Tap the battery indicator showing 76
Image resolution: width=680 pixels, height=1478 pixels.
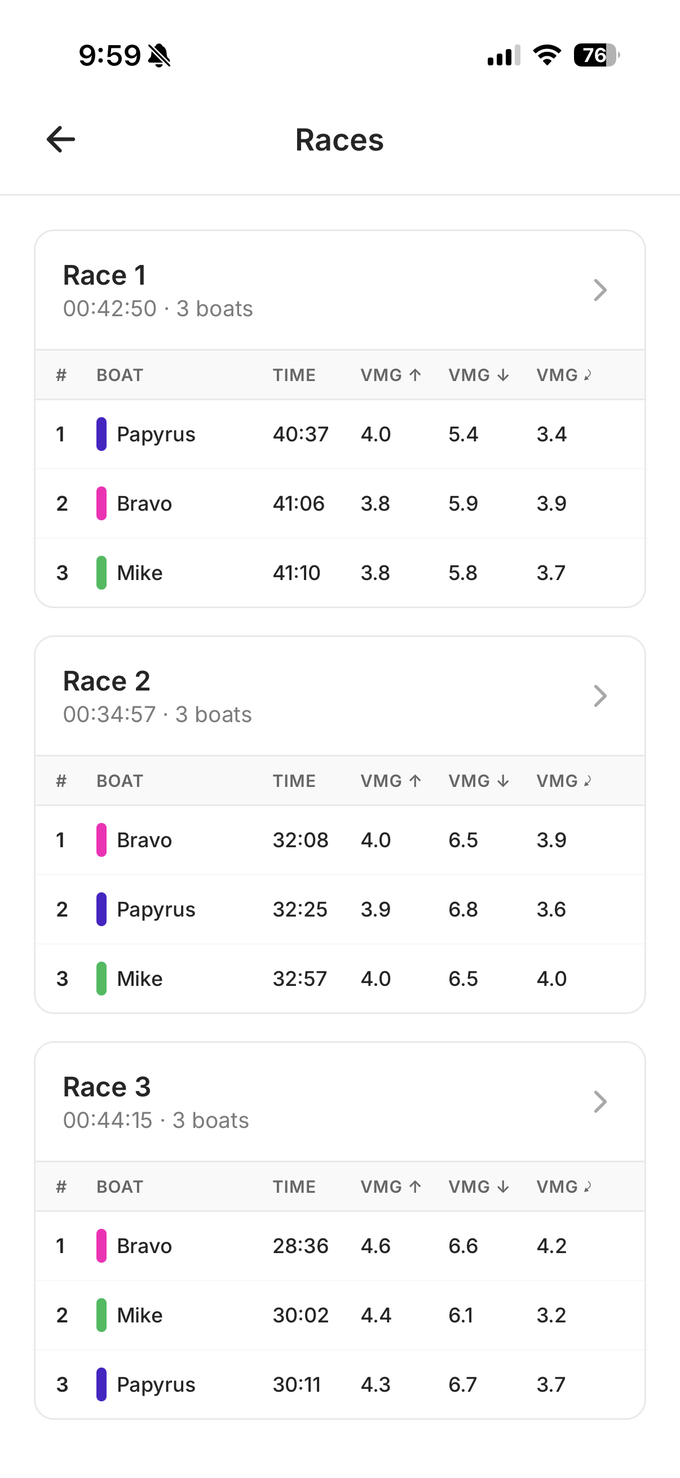coord(594,56)
